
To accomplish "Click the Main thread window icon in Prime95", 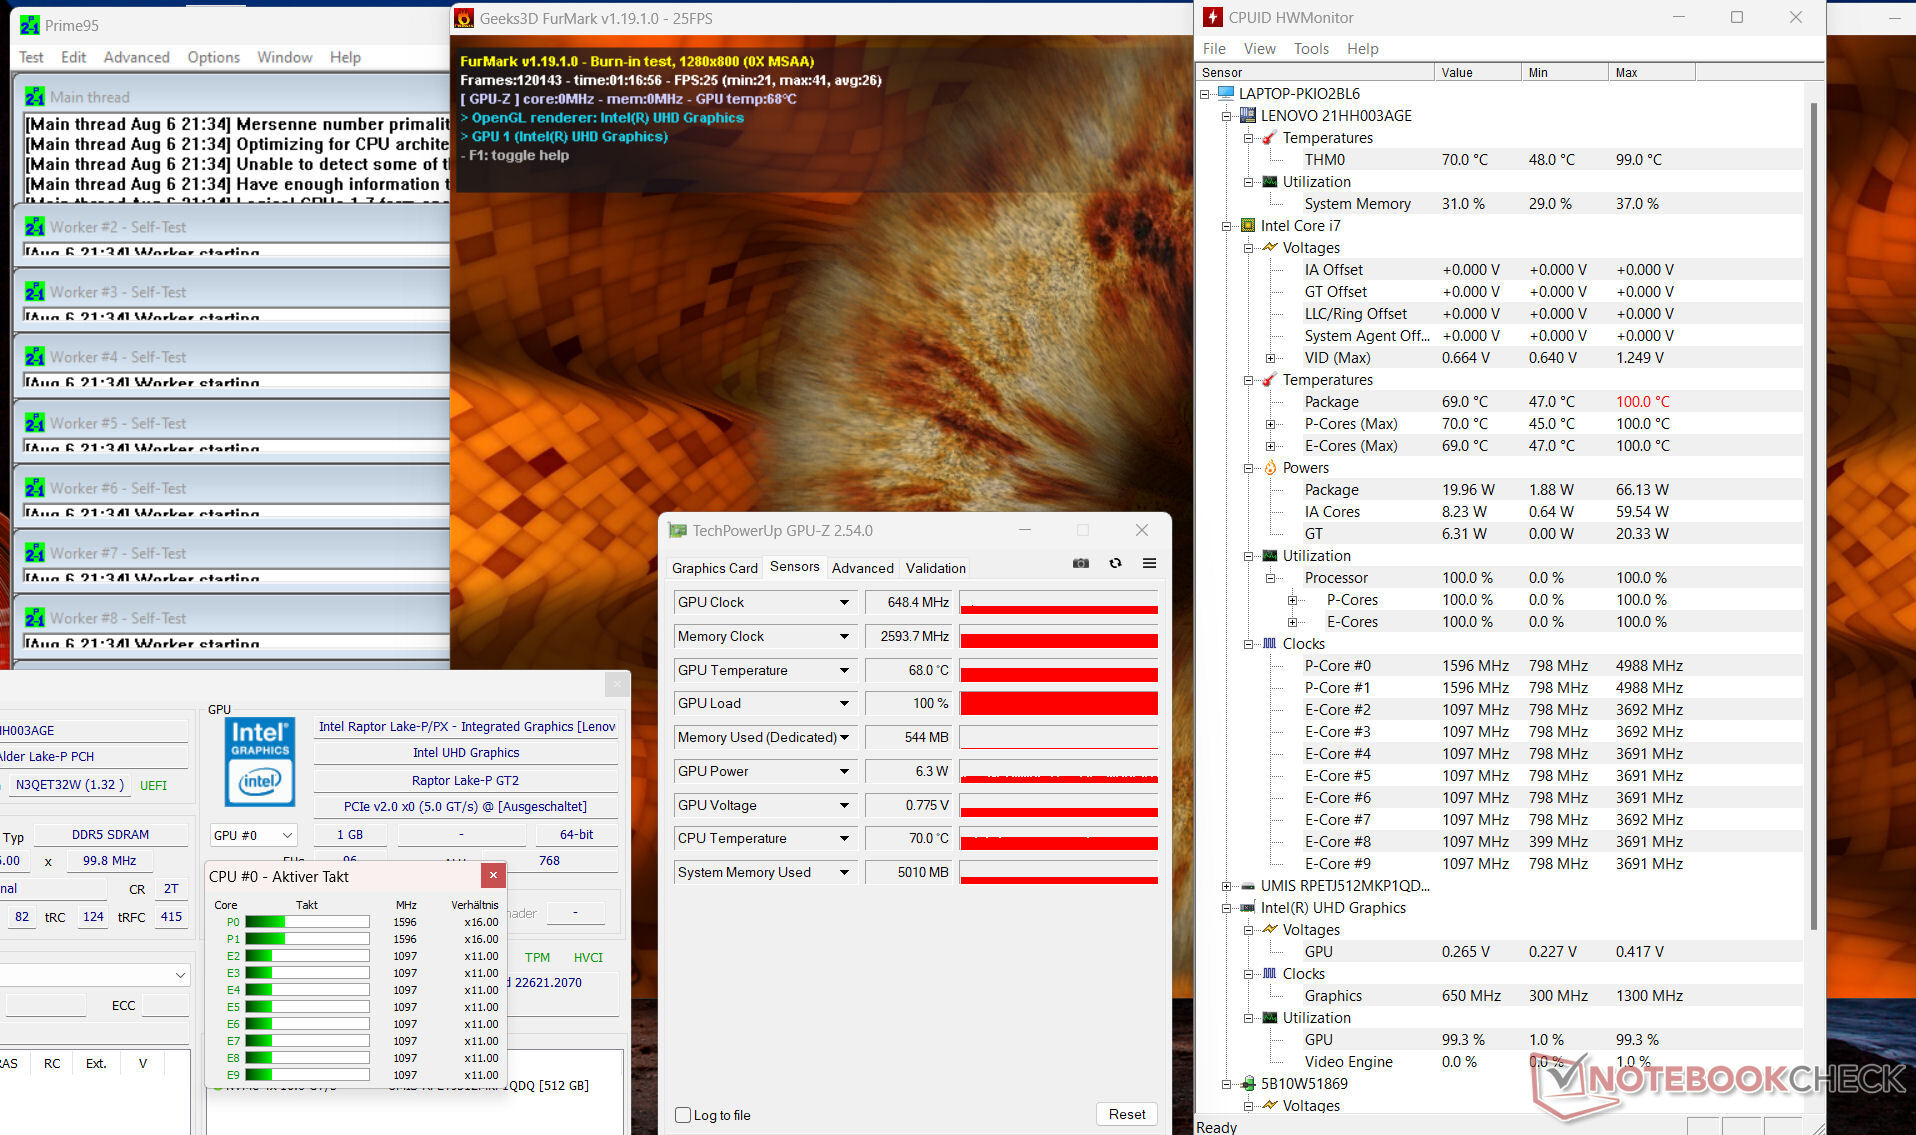I will pos(35,97).
